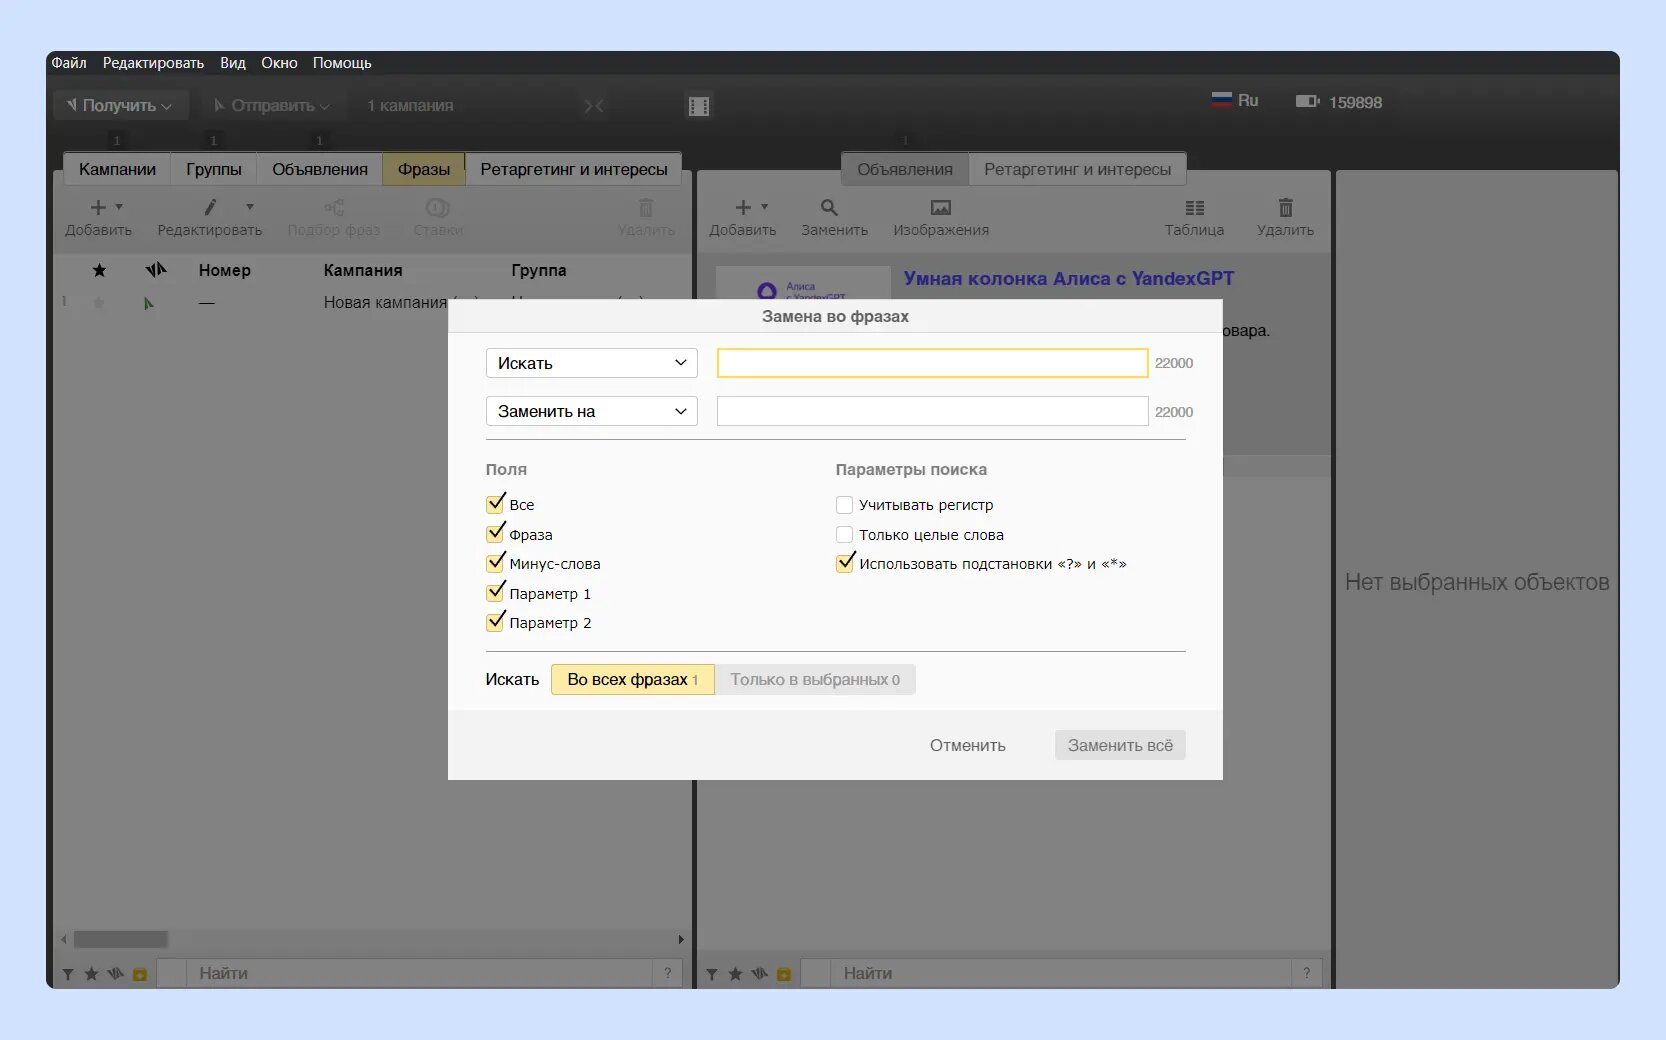Open the Вид menu
Image resolution: width=1666 pixels, height=1040 pixels.
pos(233,63)
